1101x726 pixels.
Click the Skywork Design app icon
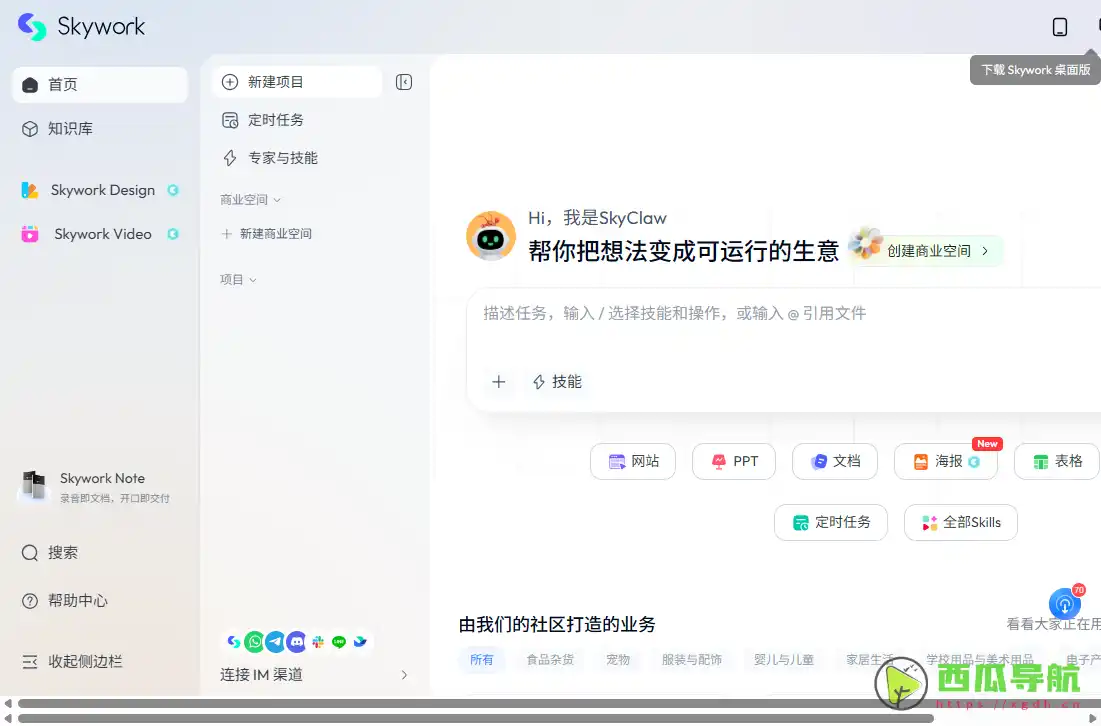(x=29, y=190)
